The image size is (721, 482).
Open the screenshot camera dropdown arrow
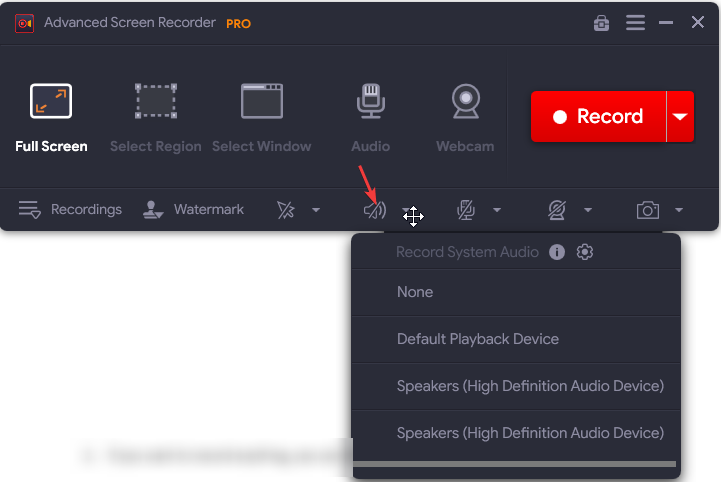click(679, 210)
